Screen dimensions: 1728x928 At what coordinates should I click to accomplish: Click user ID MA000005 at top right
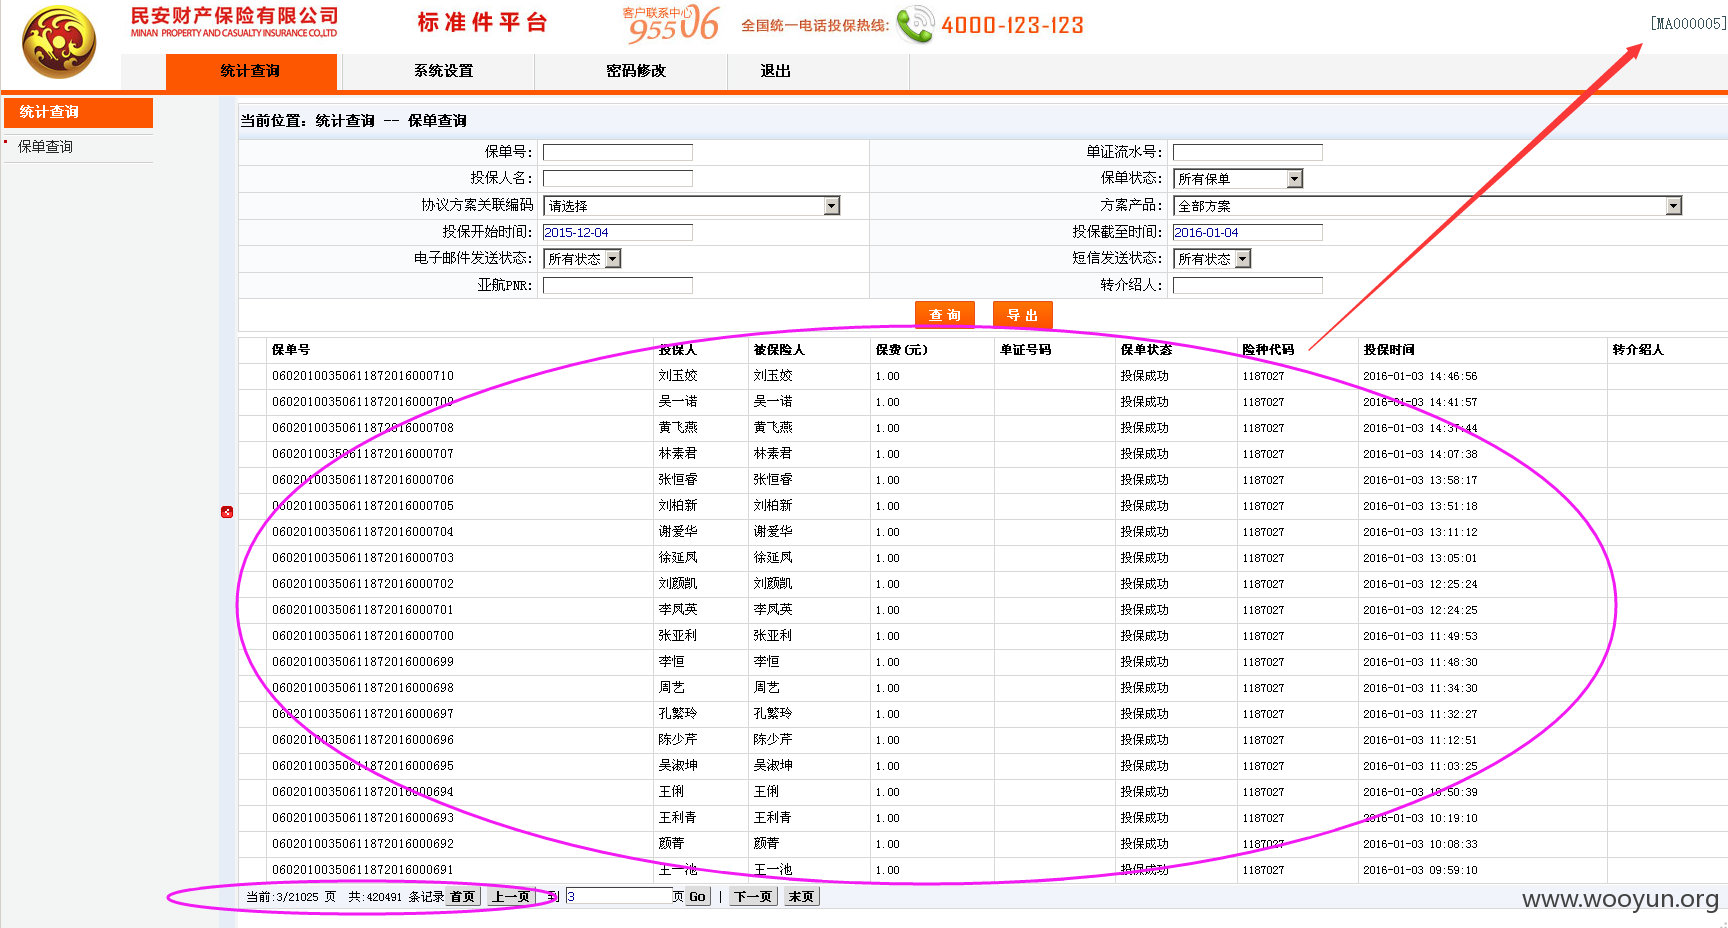[x=1688, y=23]
